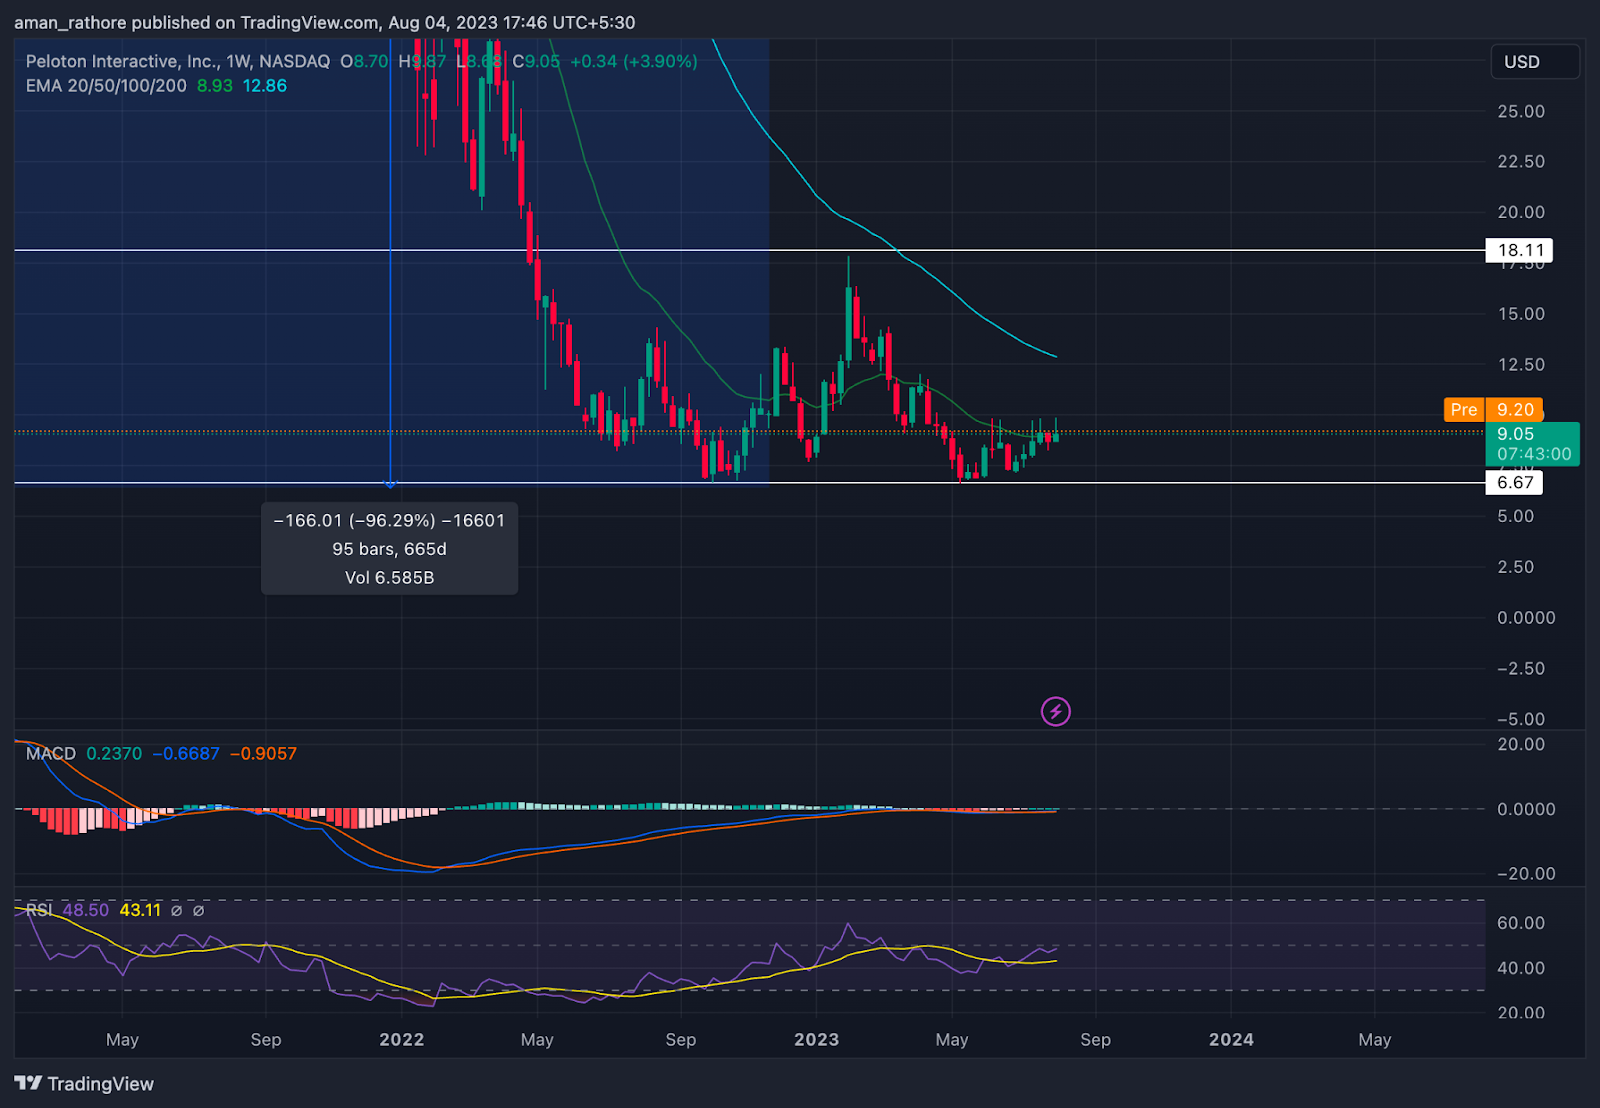Click the 2023 label on the time axis
The image size is (1600, 1108).
pos(817,1039)
